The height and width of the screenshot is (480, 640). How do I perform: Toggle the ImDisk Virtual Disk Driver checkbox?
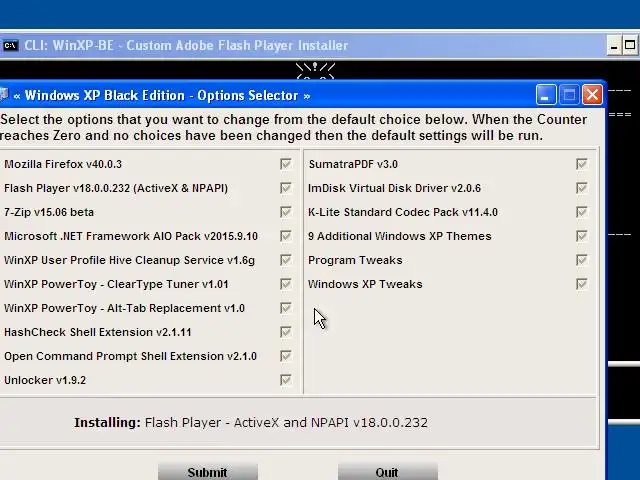(x=582, y=188)
